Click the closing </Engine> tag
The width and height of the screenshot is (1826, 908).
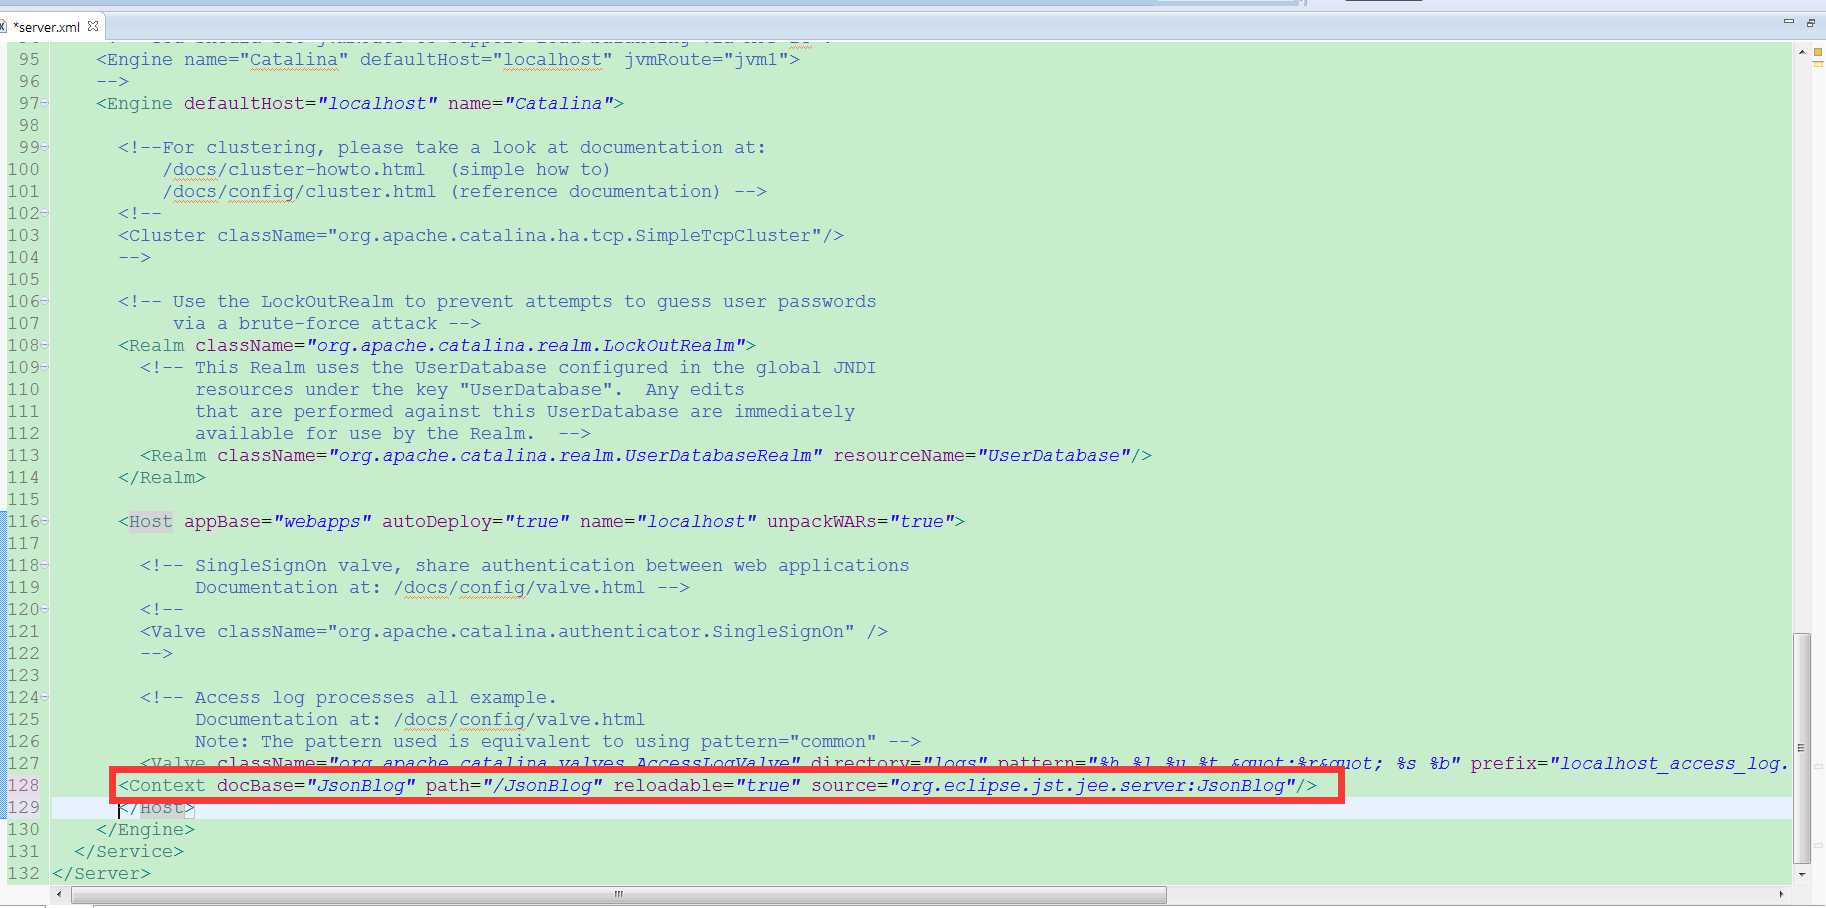[145, 830]
